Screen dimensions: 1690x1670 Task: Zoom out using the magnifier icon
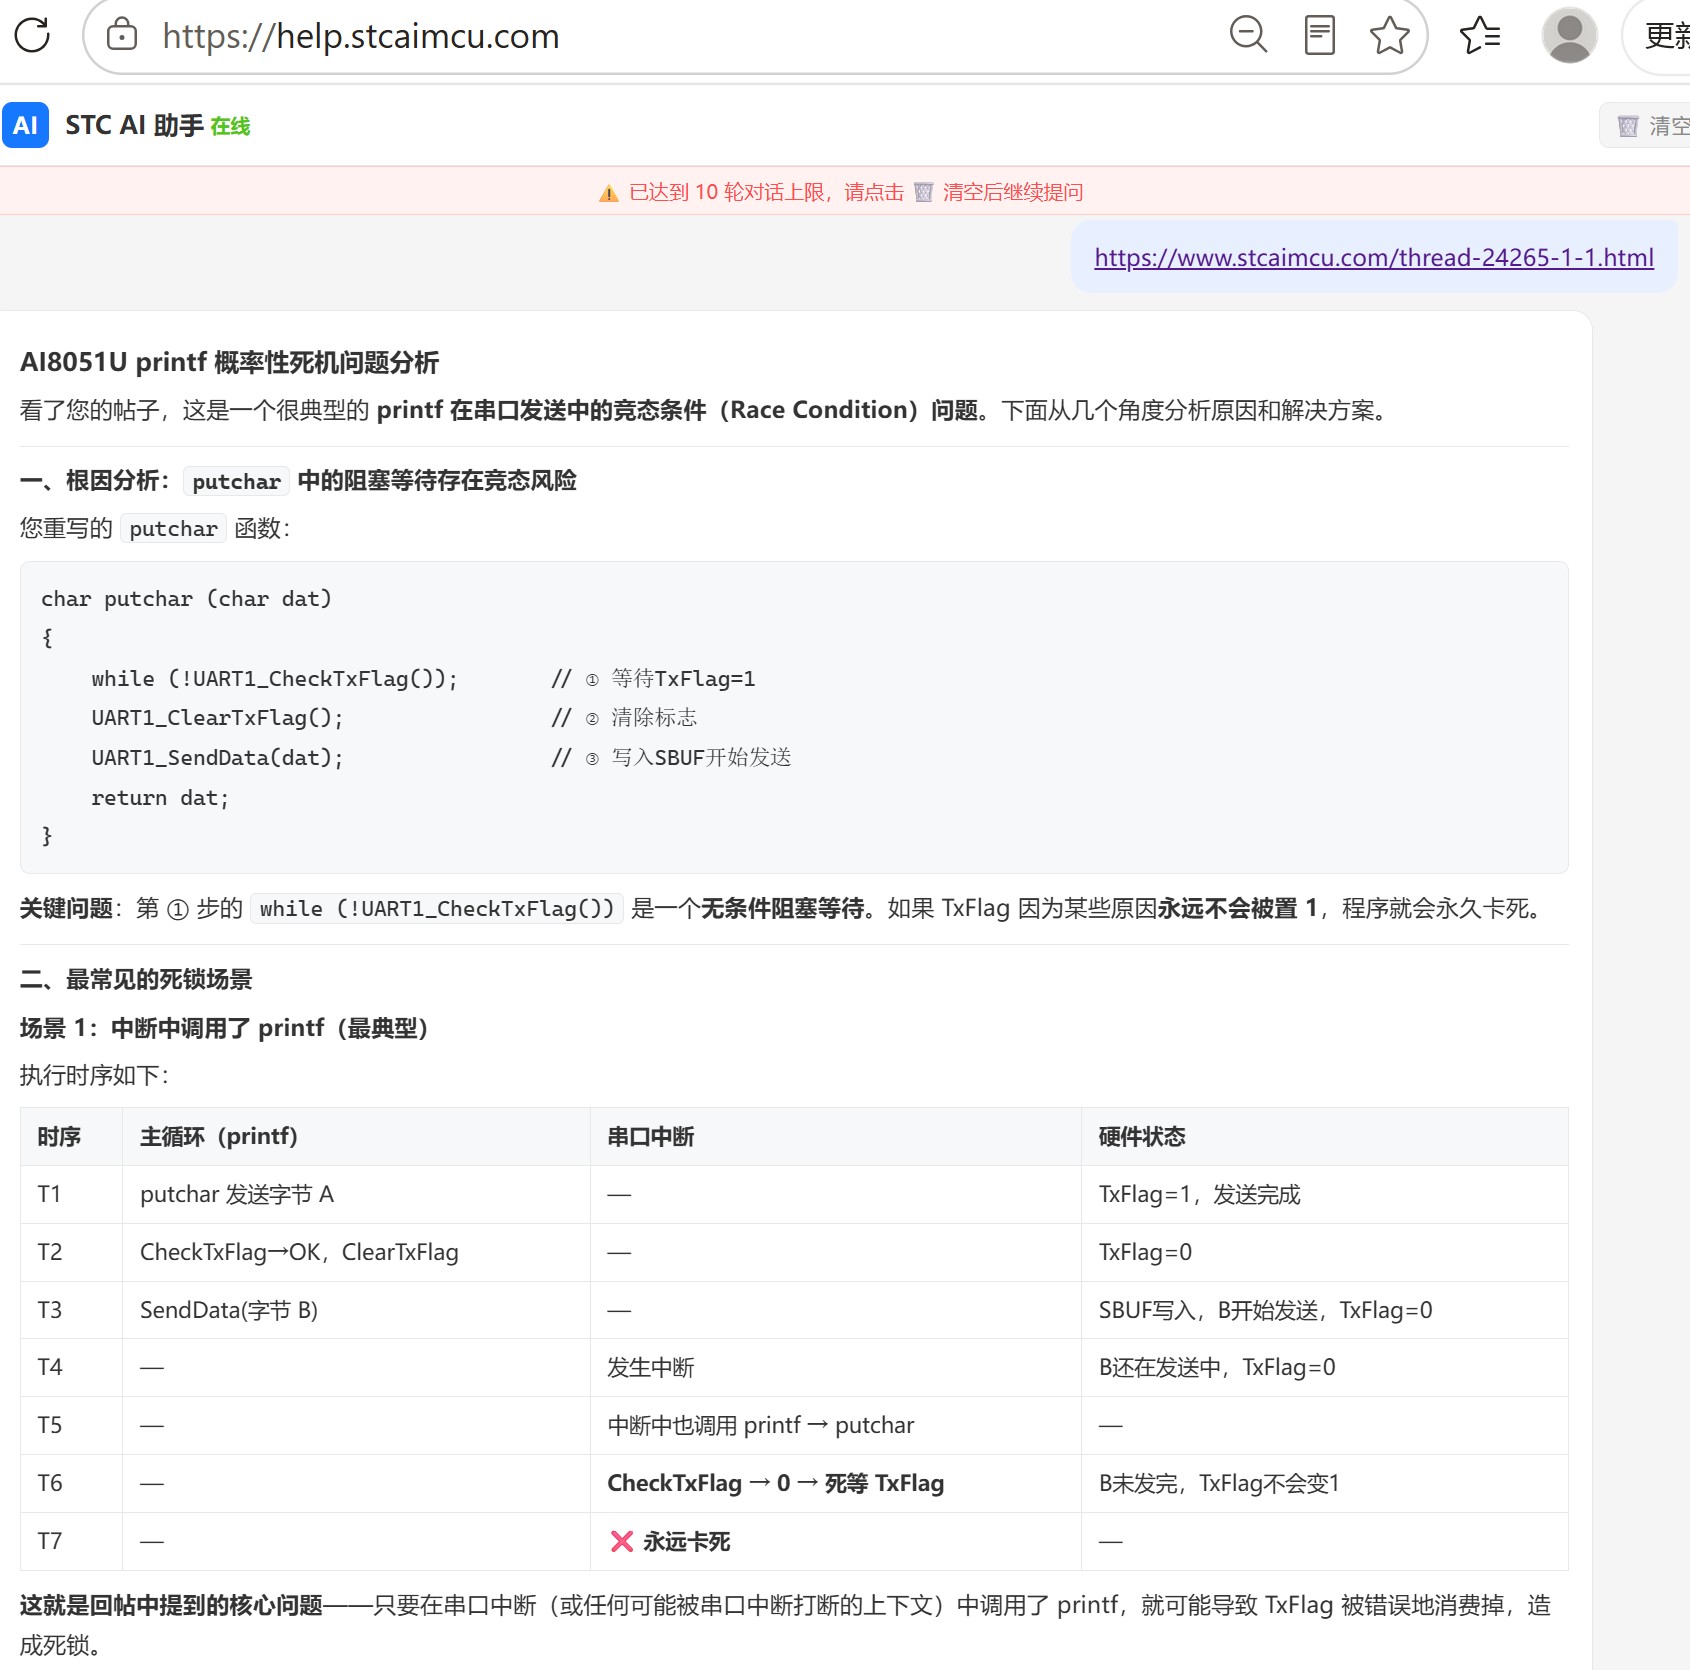tap(1248, 35)
